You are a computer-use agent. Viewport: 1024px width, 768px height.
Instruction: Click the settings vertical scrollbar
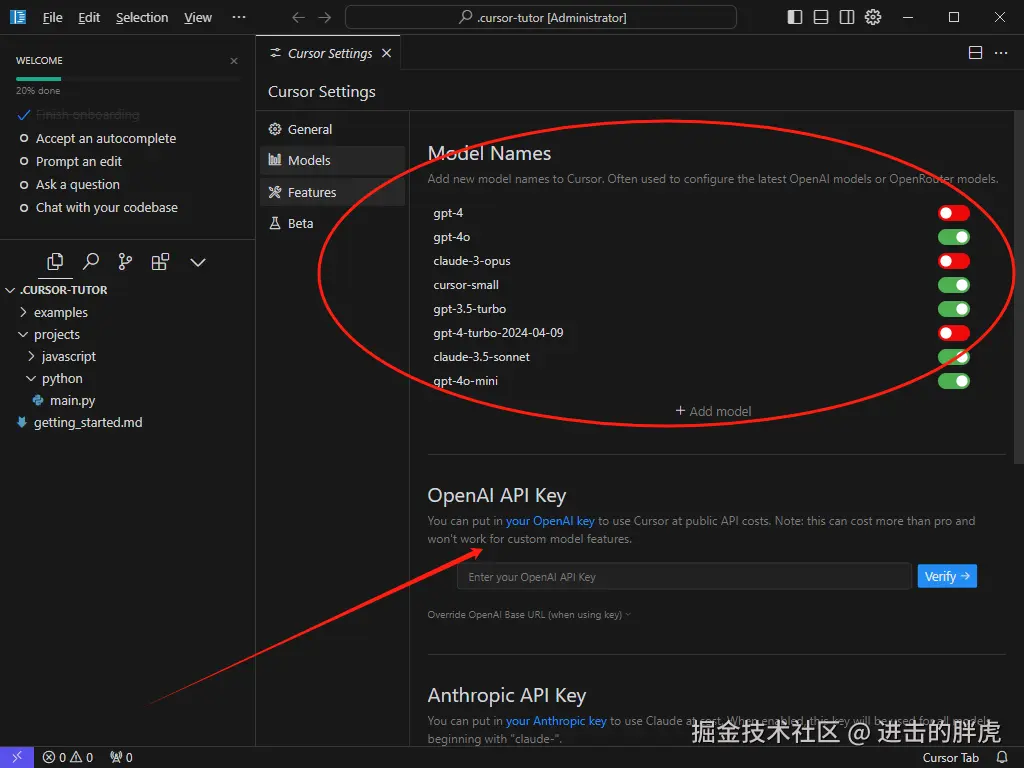click(1019, 287)
